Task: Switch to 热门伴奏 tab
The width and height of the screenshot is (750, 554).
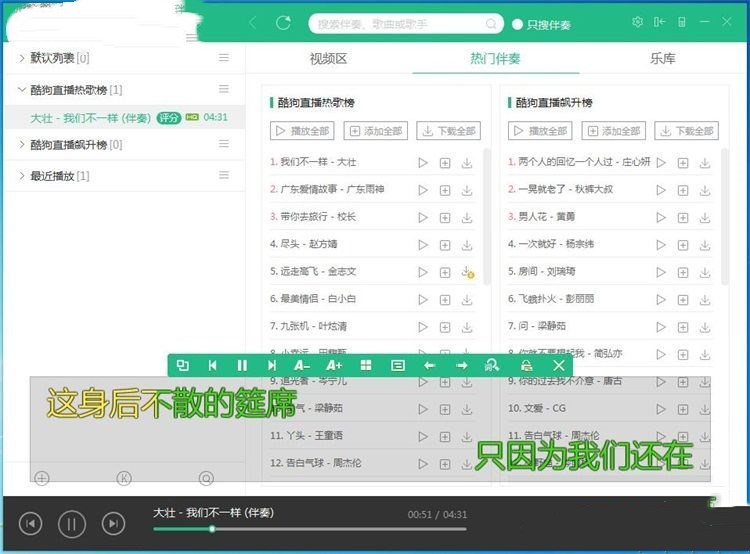Action: pos(495,59)
